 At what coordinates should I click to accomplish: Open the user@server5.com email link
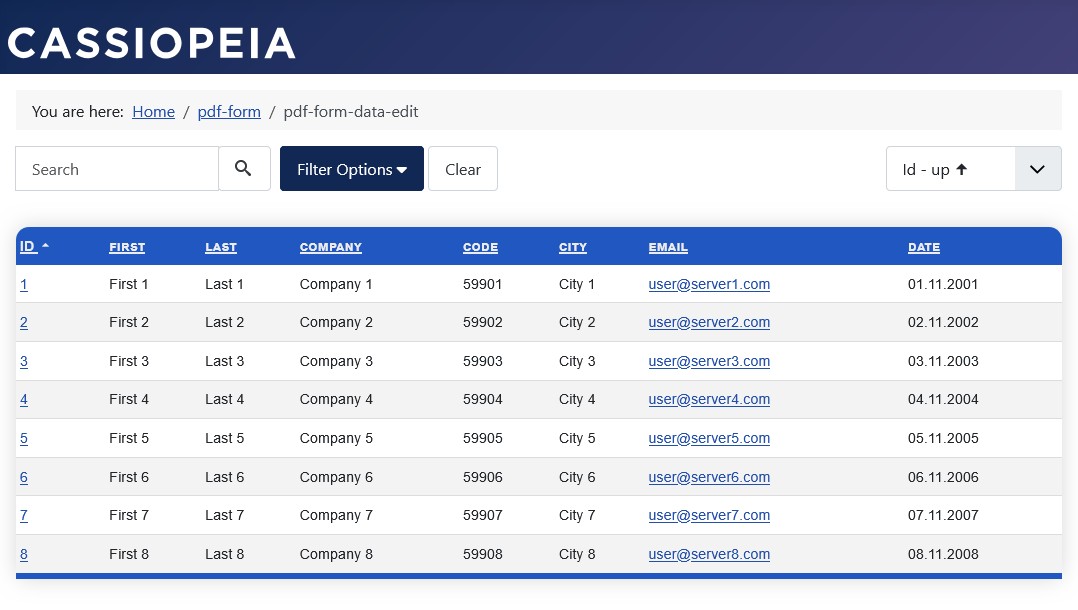tap(709, 438)
